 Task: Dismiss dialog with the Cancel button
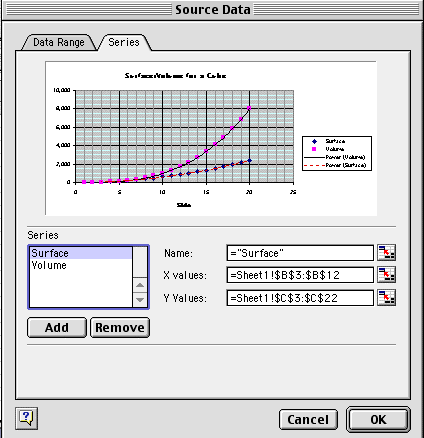[308, 419]
